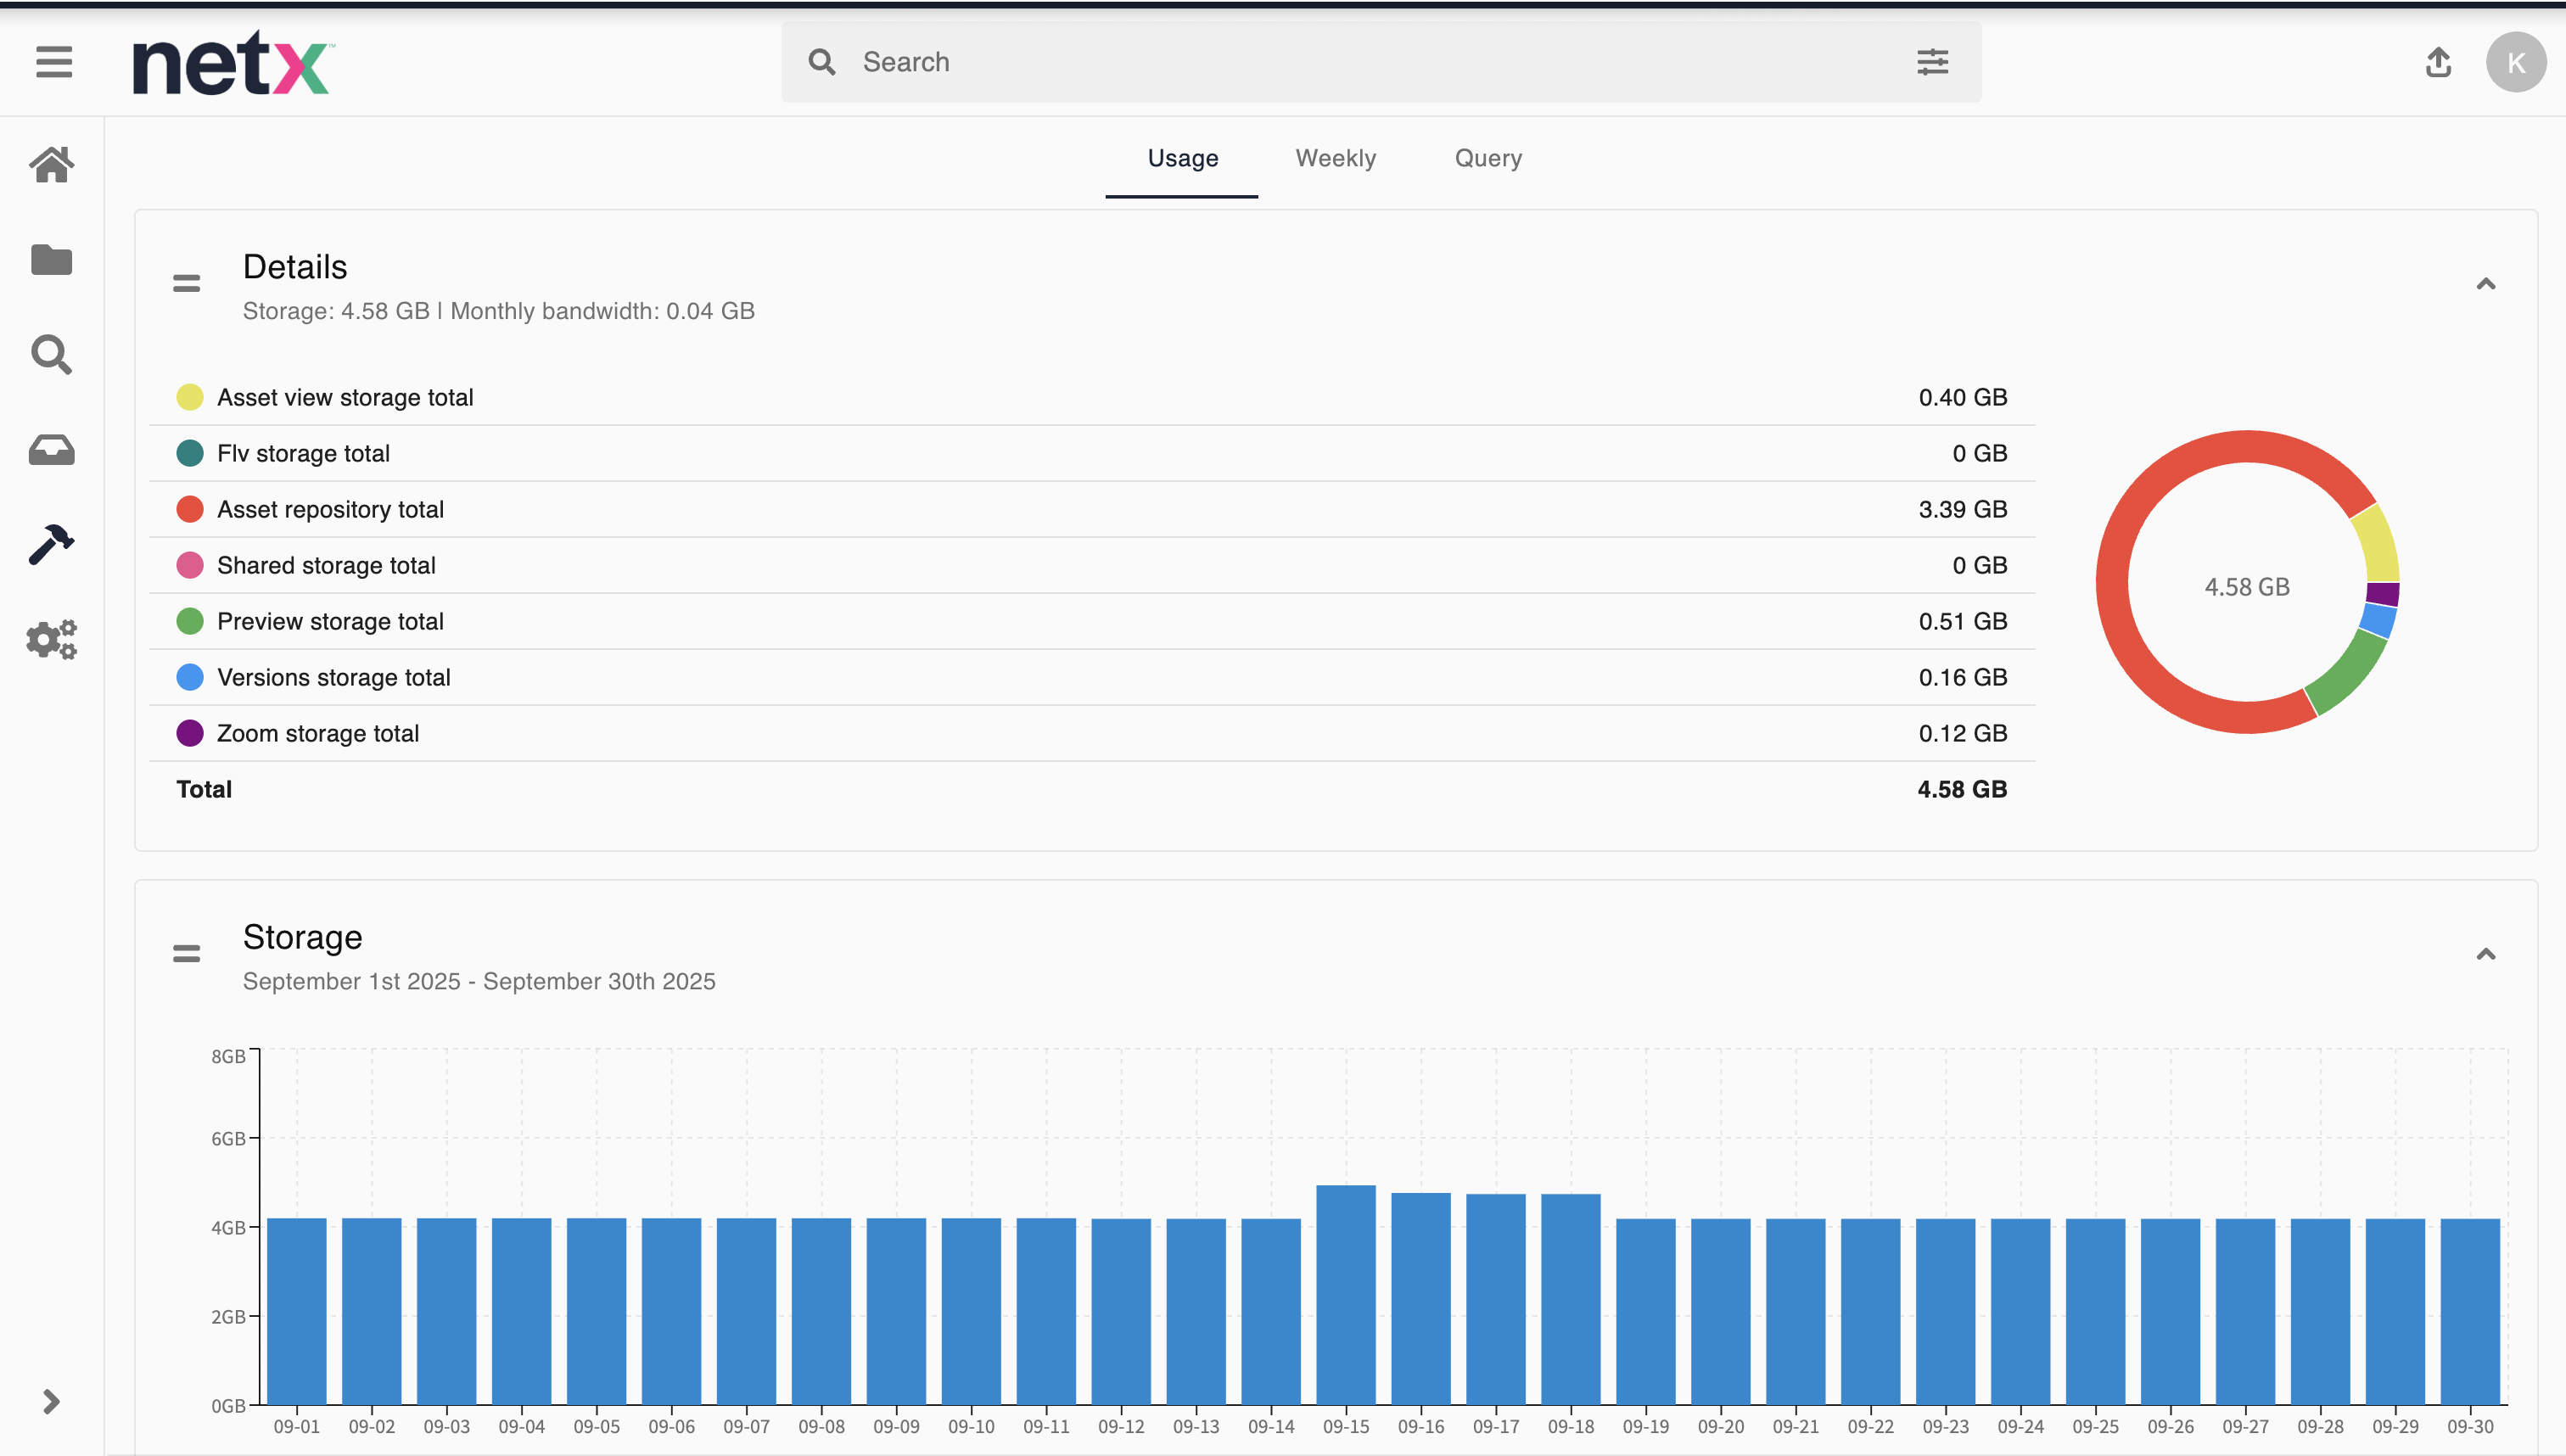Screen dimensions: 2566x1456
Task: Expand the left sidebar arrow
Action: [52, 1401]
